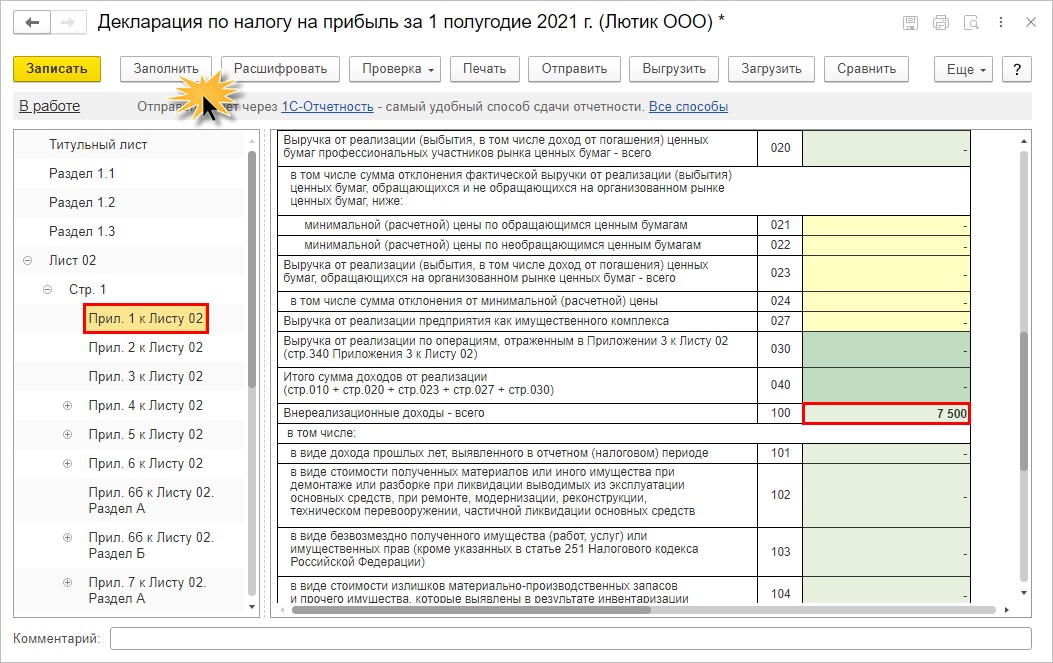Expand Прил. 7 к Листу 02. Раздел А node
This screenshot has width=1053, height=663.
pyautogui.click(x=67, y=583)
